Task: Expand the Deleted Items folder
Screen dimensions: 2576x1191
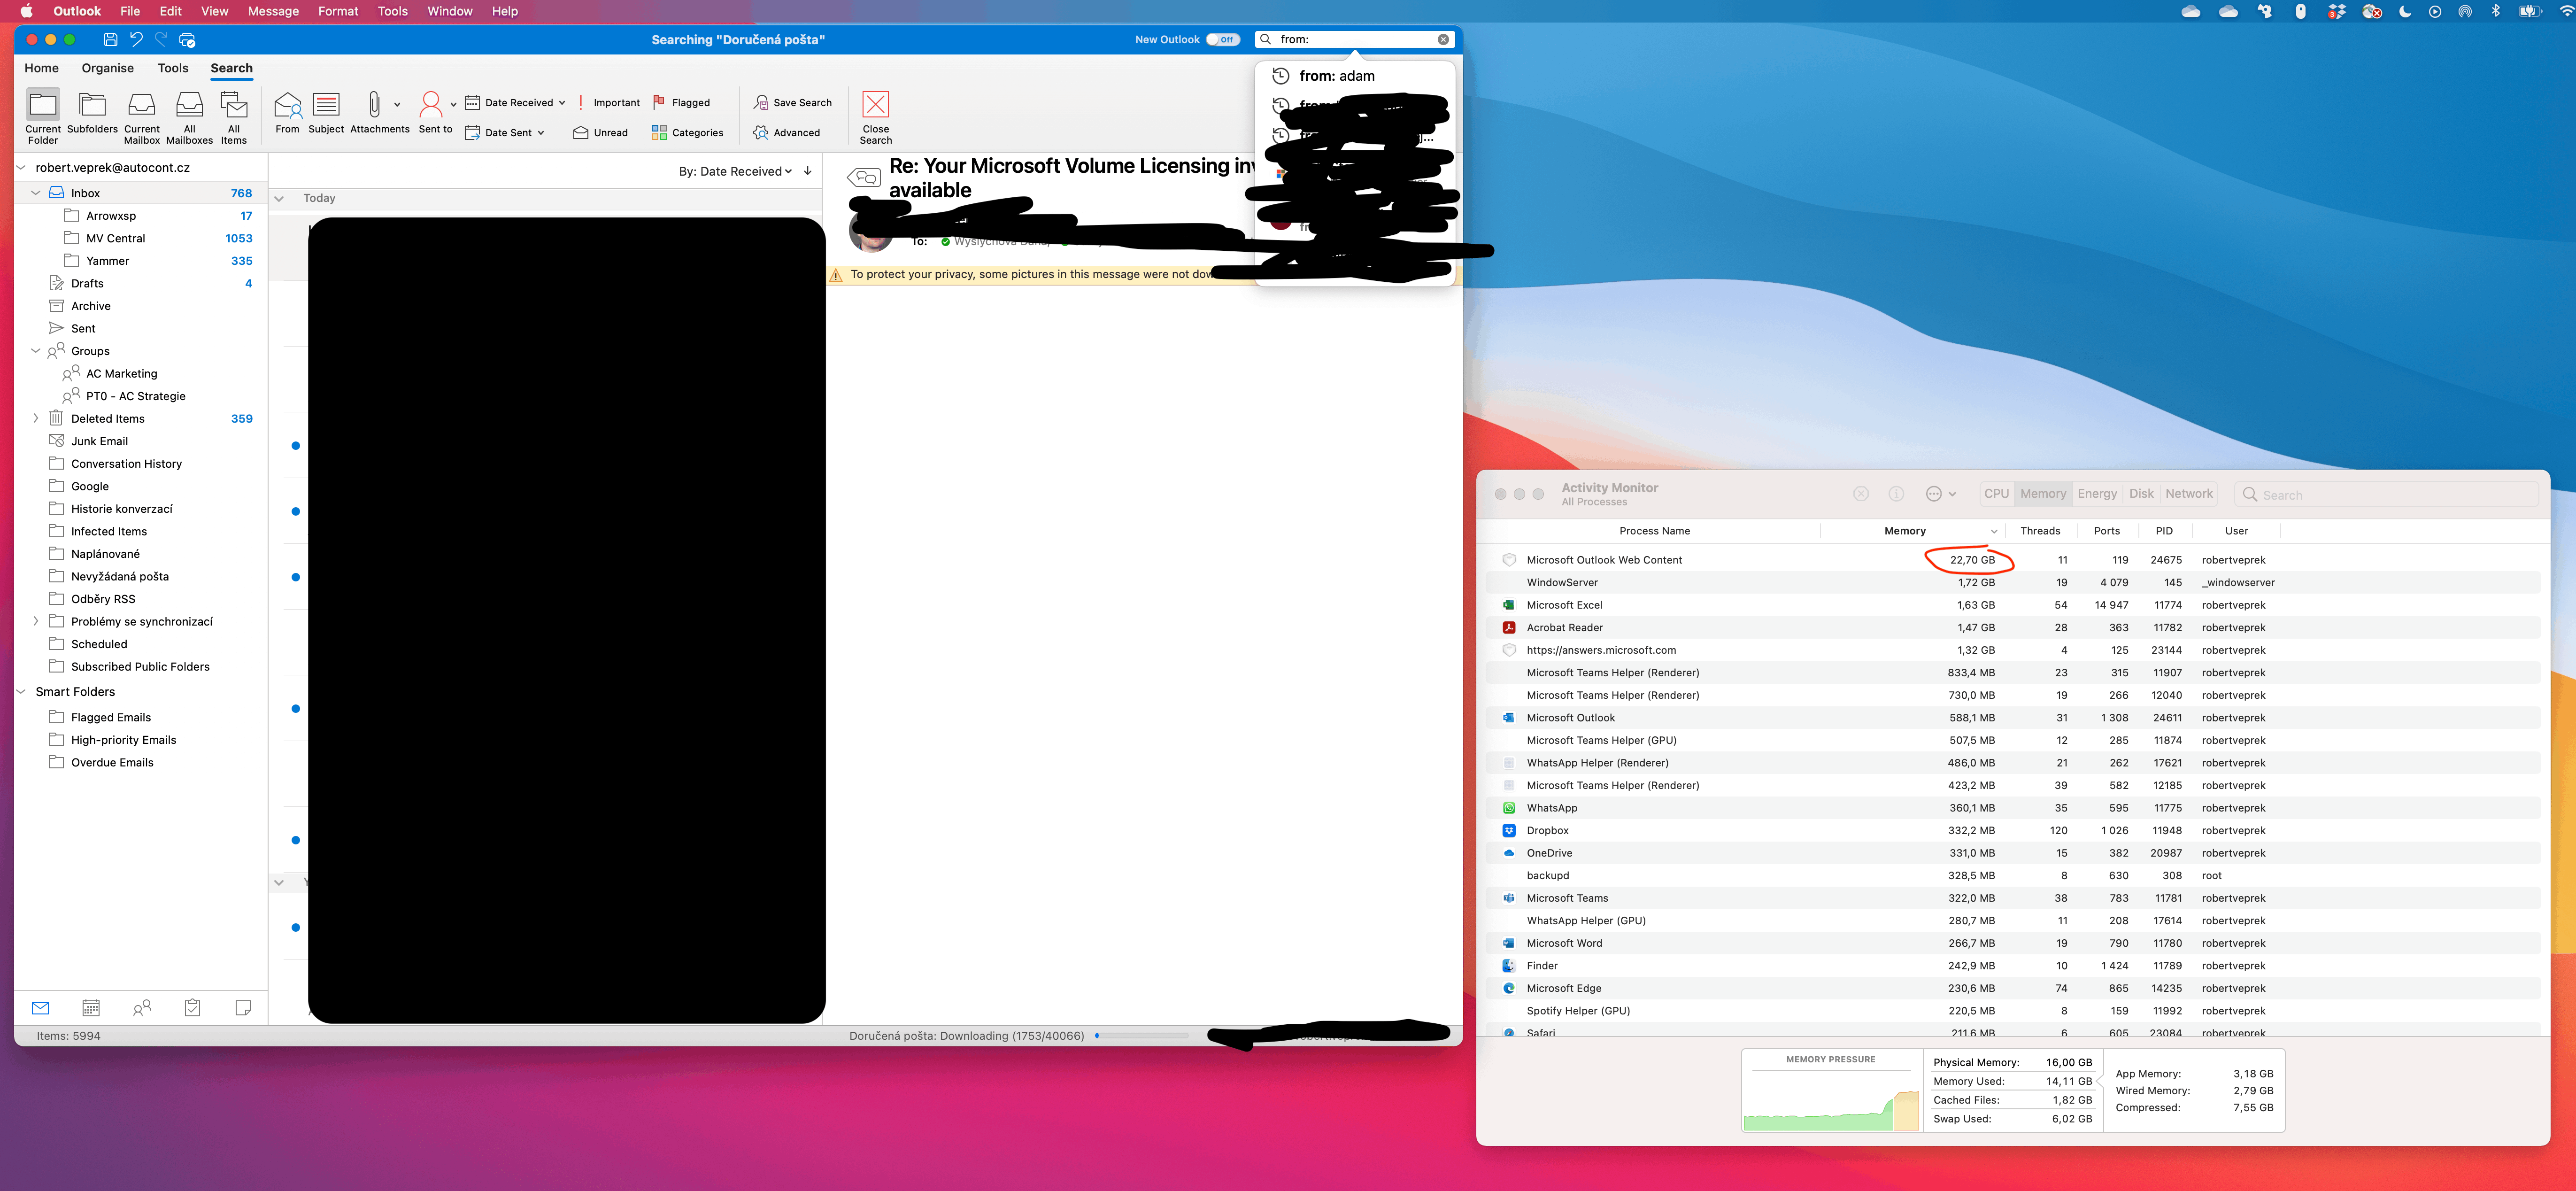Action: [x=36, y=419]
